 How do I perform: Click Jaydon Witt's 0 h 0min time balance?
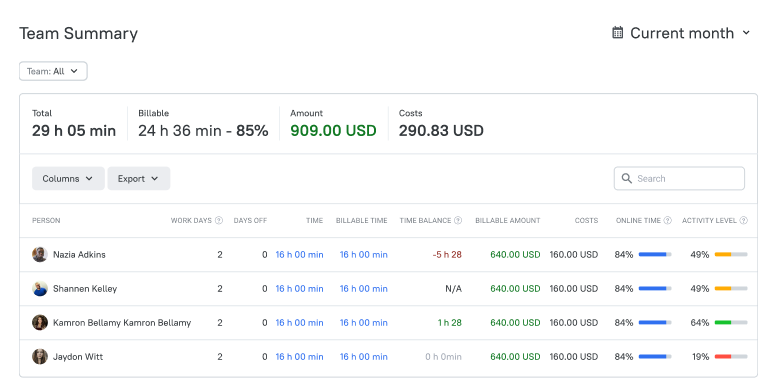[x=443, y=357]
